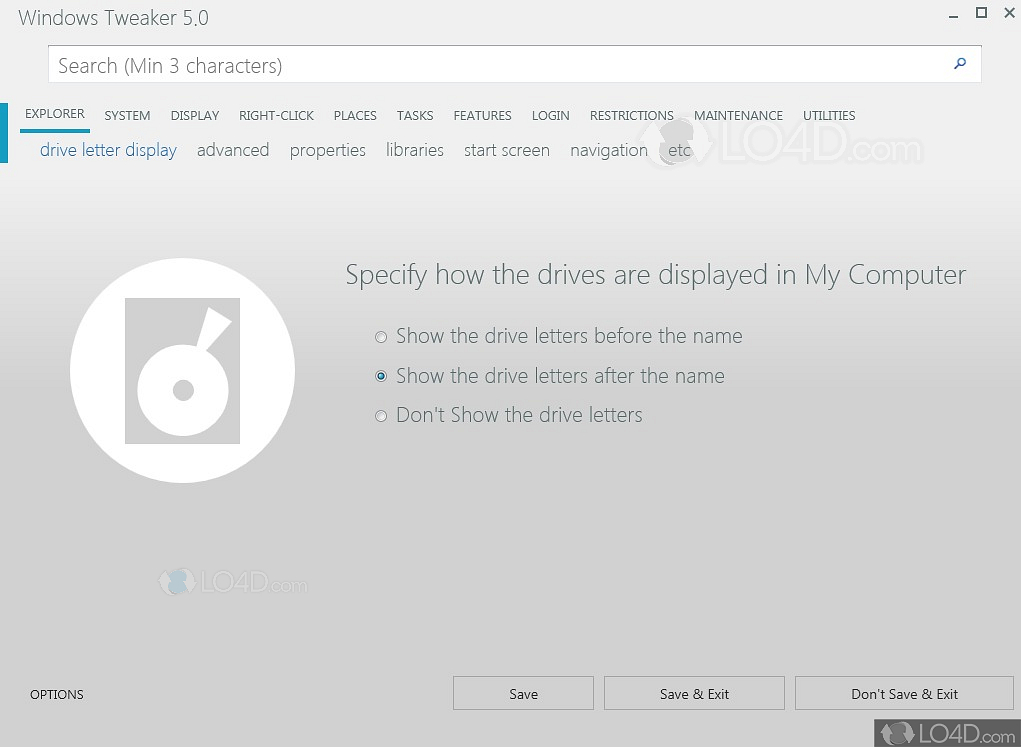Open the OPTIONS panel
Viewport: 1021px width, 747px height.
(56, 694)
